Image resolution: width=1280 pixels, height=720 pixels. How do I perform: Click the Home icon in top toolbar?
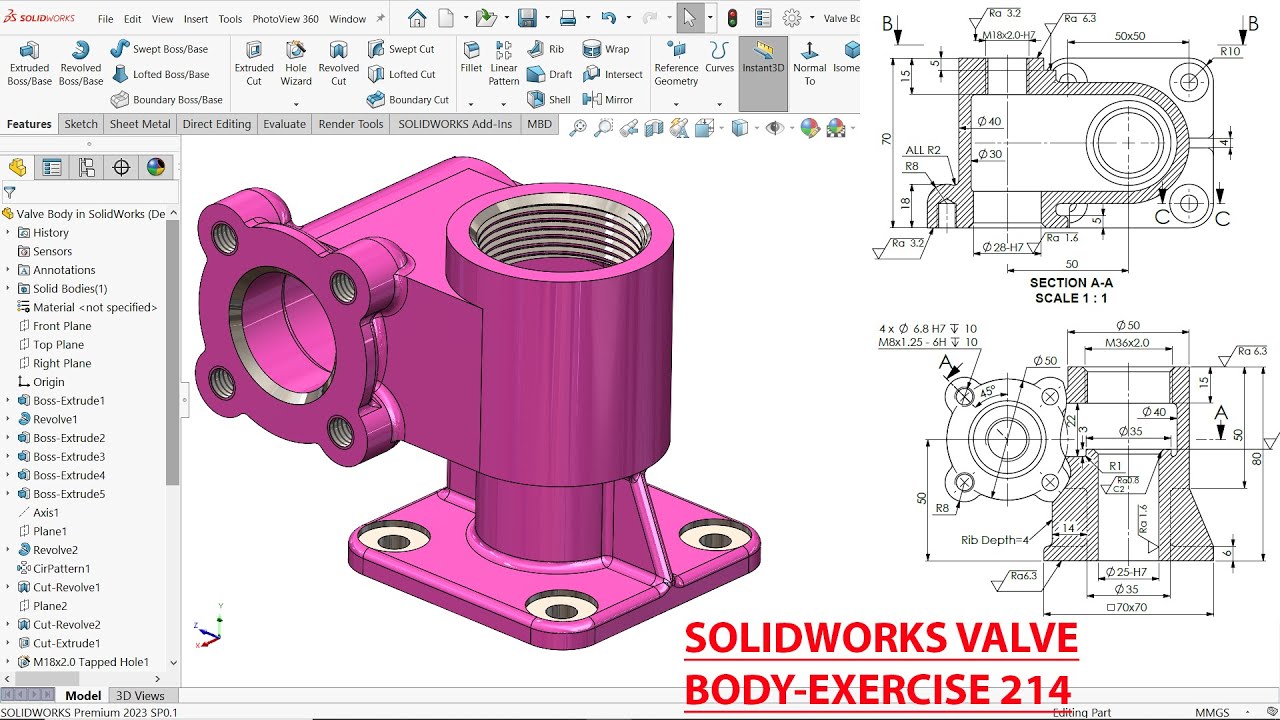point(417,18)
